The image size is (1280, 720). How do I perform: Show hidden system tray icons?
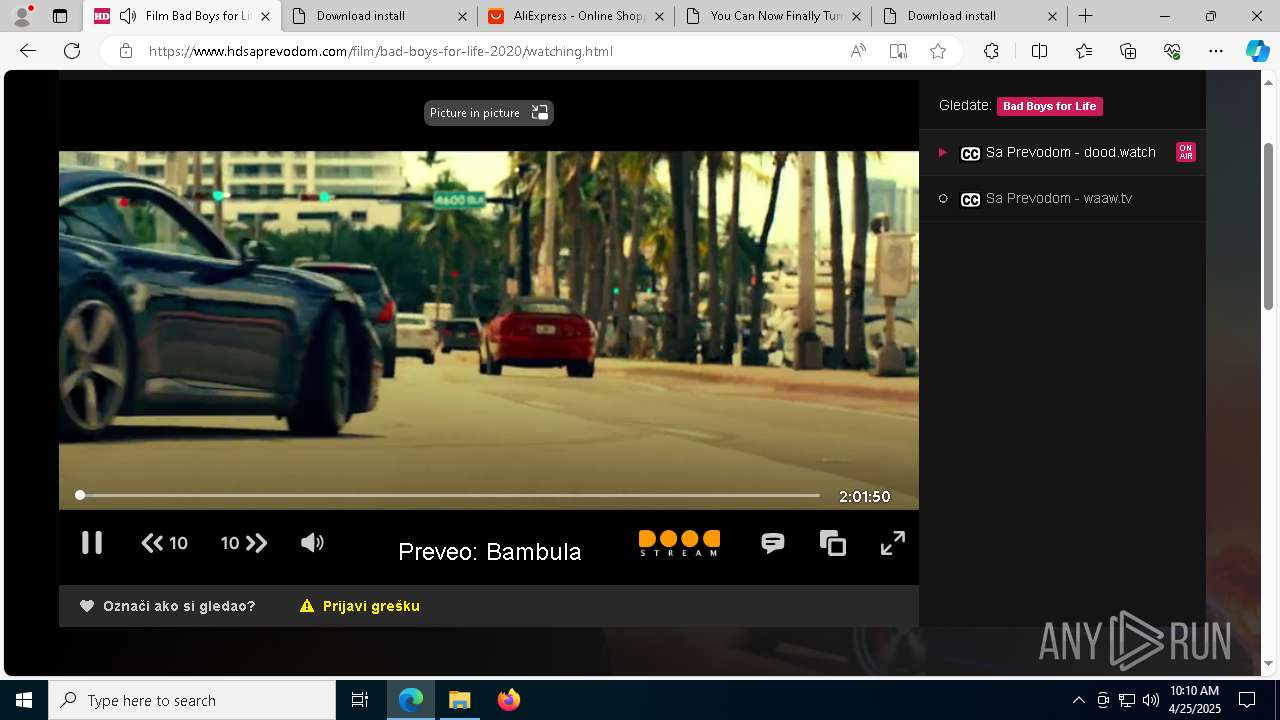[1078, 700]
